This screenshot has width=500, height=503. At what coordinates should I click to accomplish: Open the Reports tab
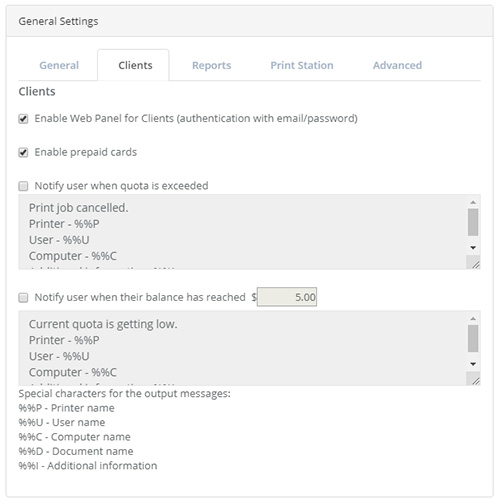click(211, 65)
